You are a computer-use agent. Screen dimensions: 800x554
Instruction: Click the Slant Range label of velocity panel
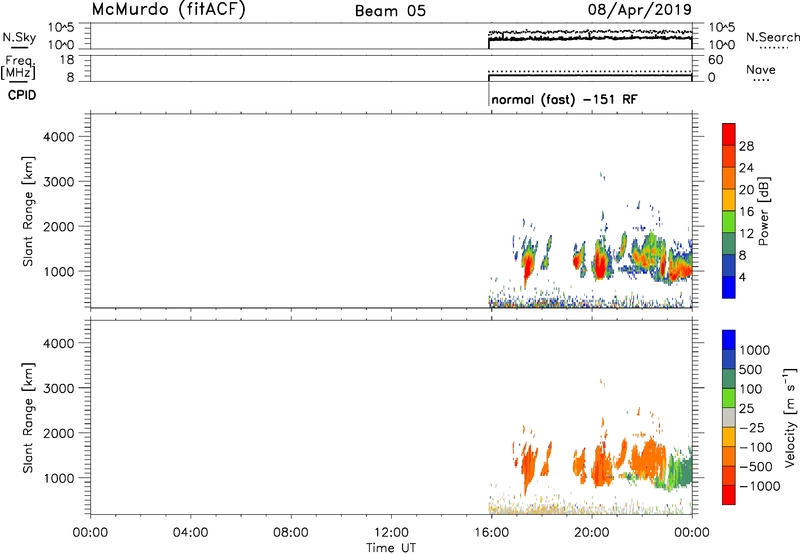28,418
